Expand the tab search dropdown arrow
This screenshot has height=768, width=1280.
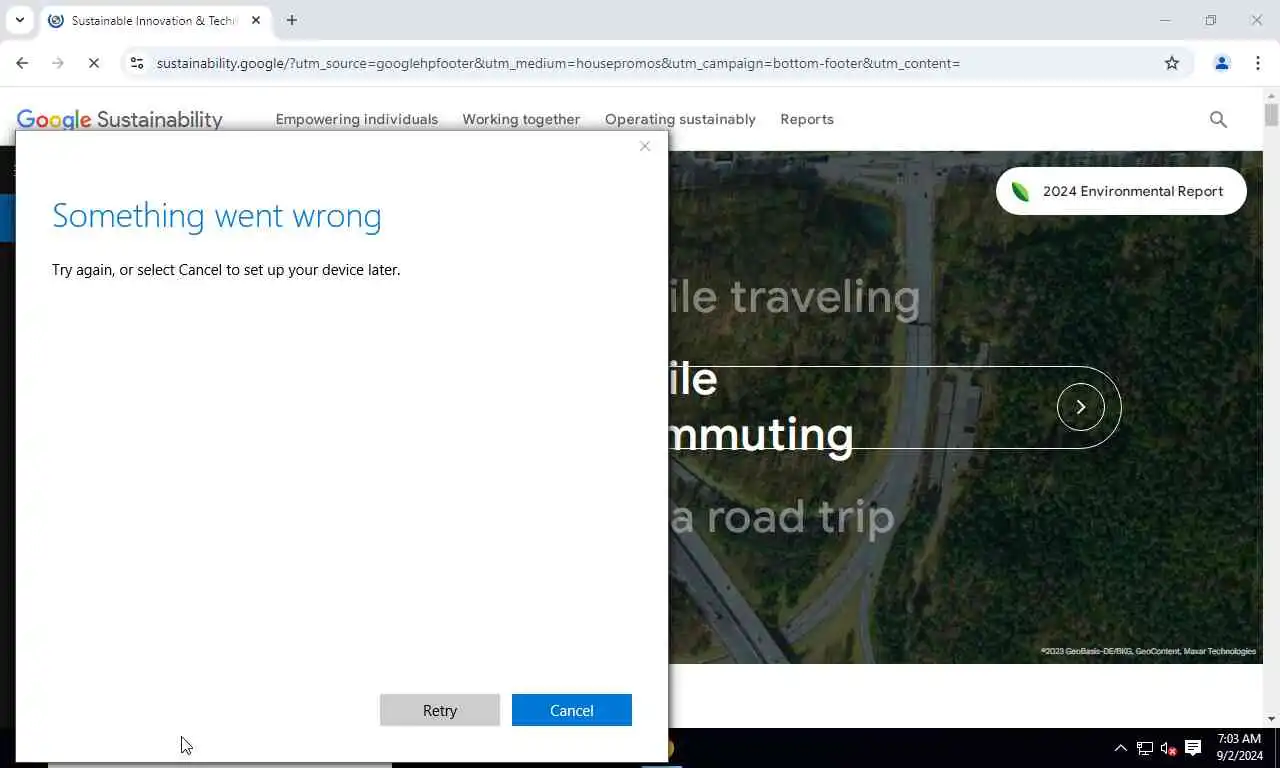click(19, 20)
